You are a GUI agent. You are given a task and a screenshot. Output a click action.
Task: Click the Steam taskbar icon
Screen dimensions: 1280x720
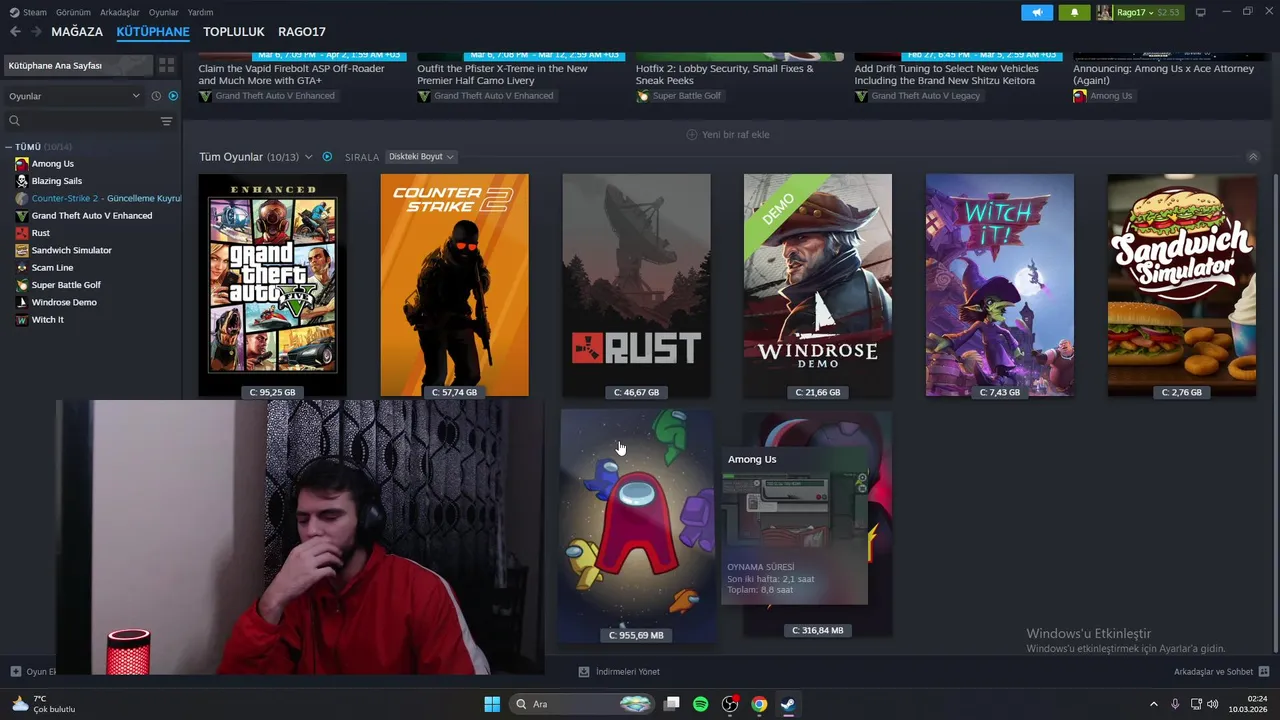789,704
